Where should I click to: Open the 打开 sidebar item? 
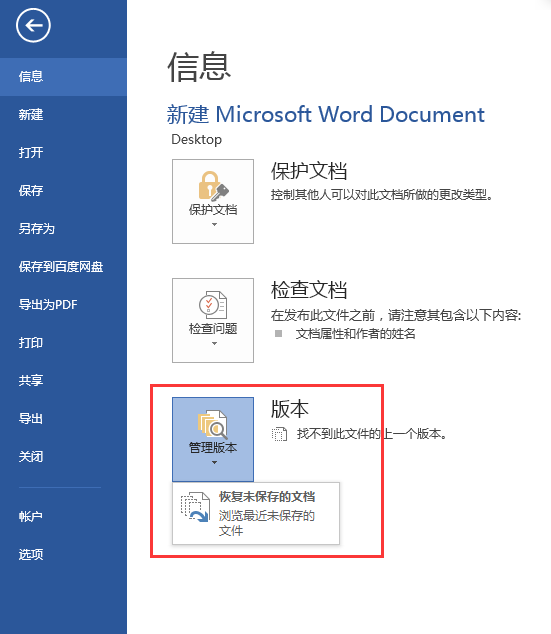[x=63, y=152]
